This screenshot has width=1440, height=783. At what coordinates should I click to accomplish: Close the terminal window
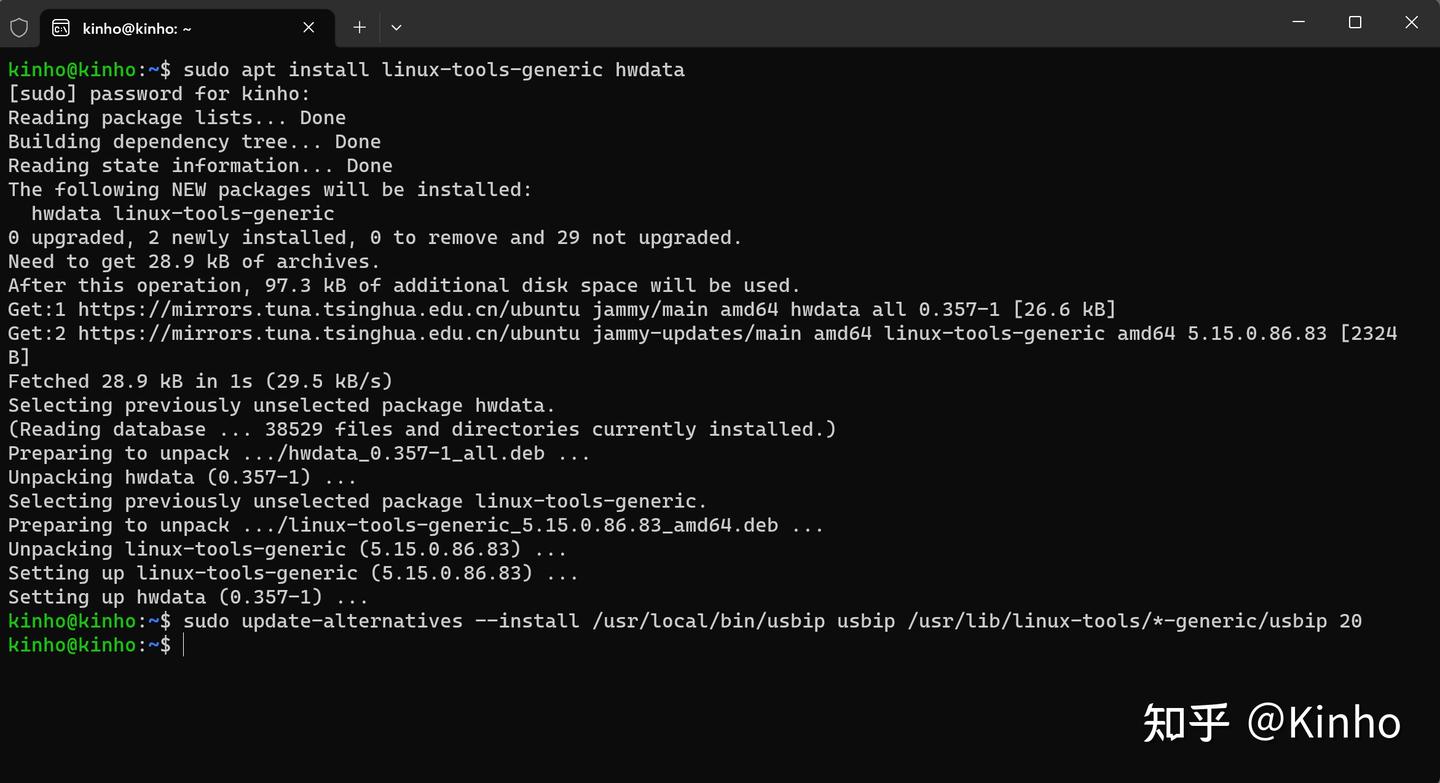pos(1411,22)
